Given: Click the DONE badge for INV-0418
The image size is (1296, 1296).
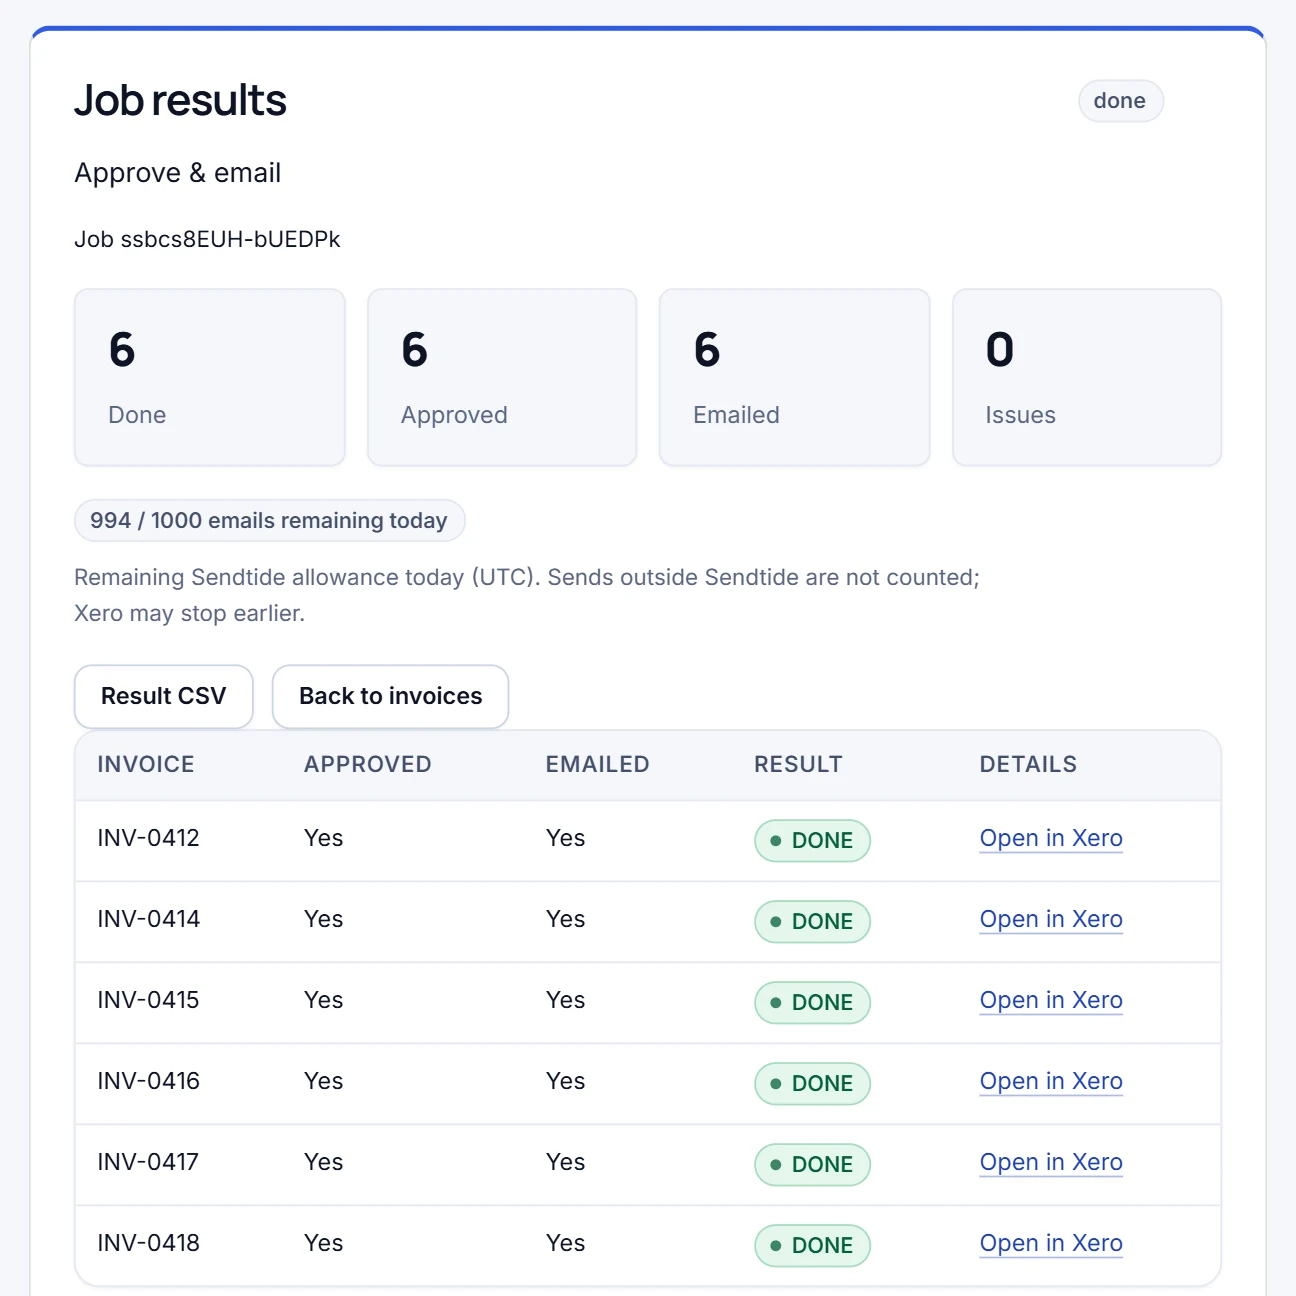Looking at the screenshot, I should pos(812,1246).
